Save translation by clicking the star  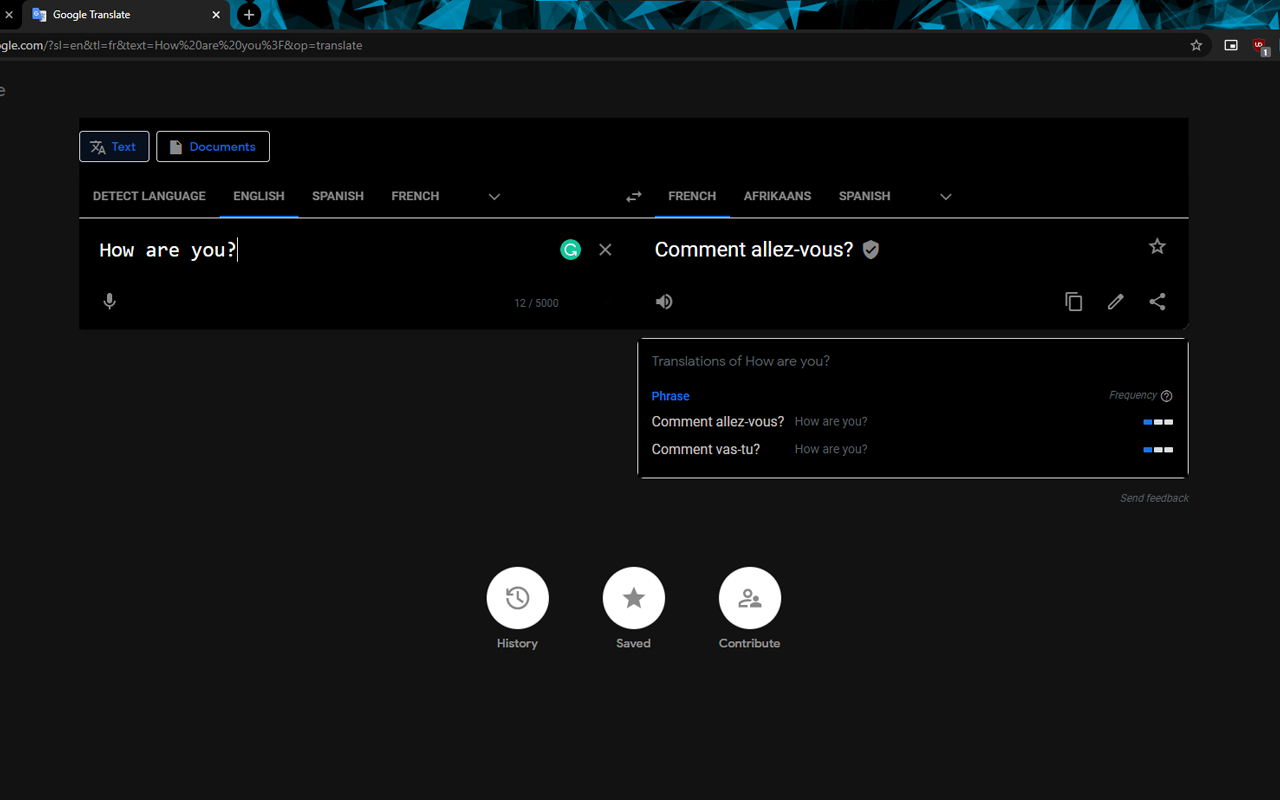1157,246
